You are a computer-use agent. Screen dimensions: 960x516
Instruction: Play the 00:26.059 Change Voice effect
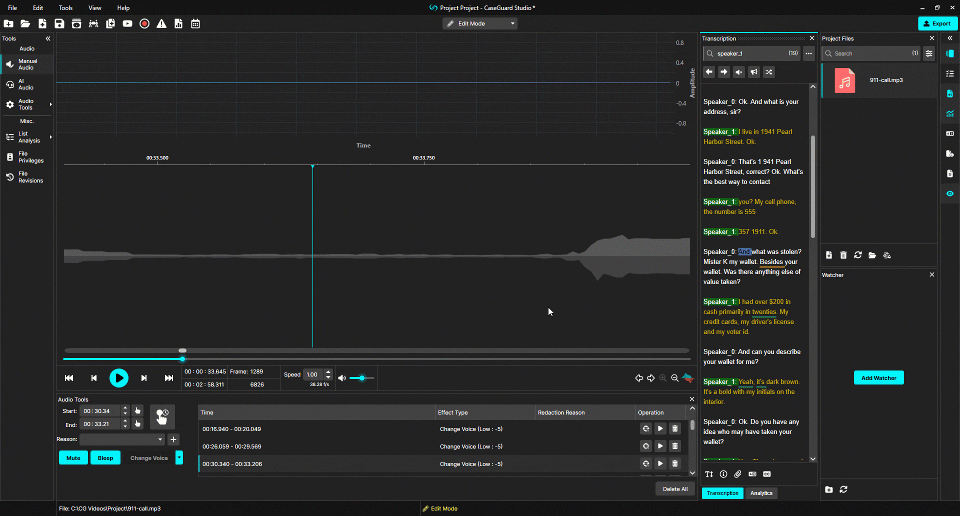point(661,446)
